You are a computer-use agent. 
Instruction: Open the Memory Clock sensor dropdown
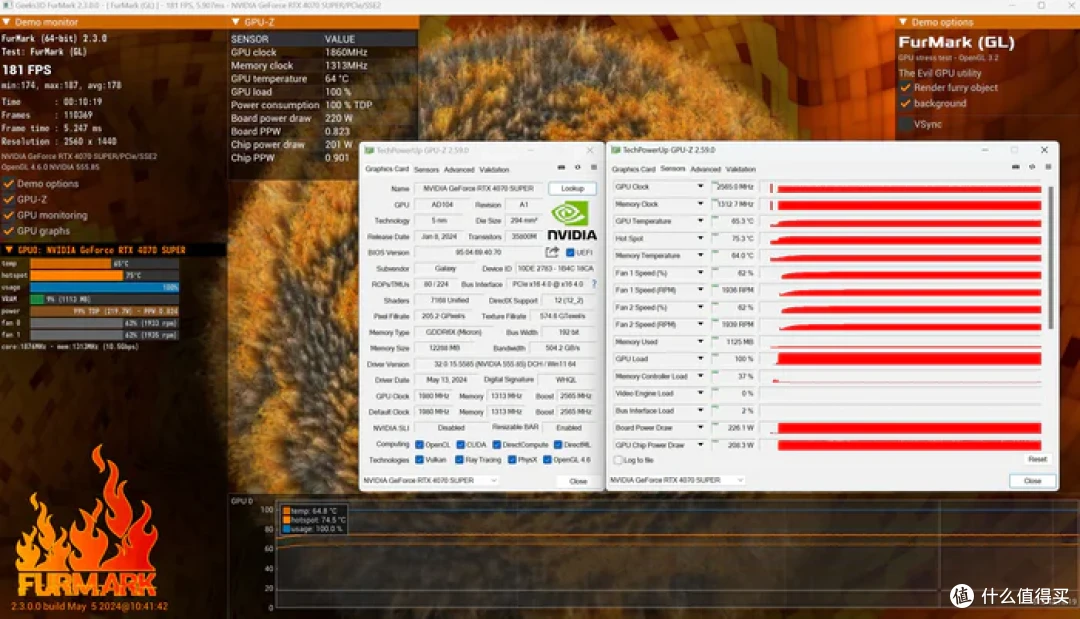point(700,204)
